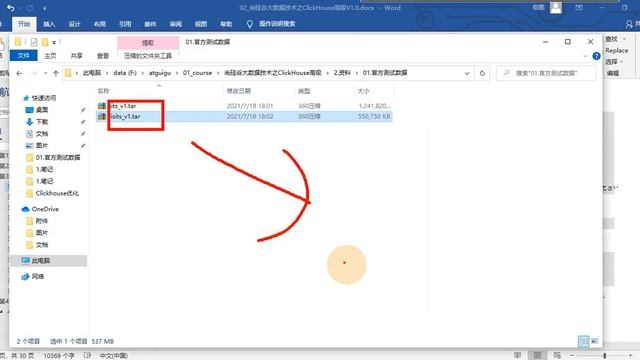Open Clickhouse优化 folder in navigation pane

click(57, 193)
